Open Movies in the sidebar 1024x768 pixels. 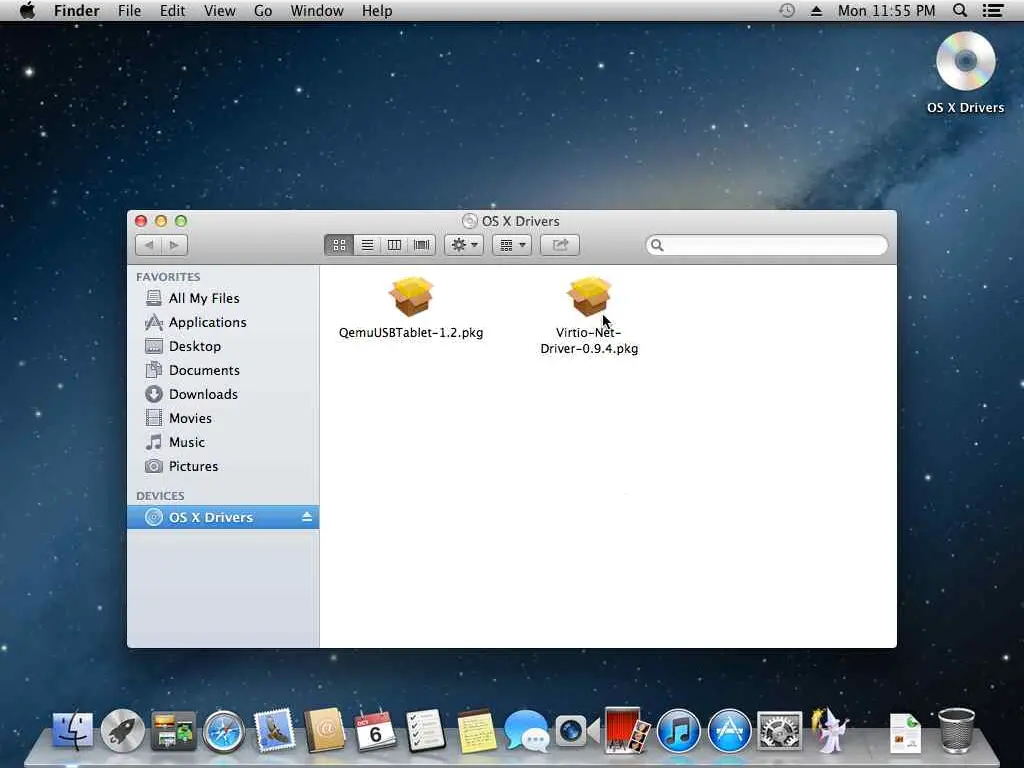[x=223, y=418]
